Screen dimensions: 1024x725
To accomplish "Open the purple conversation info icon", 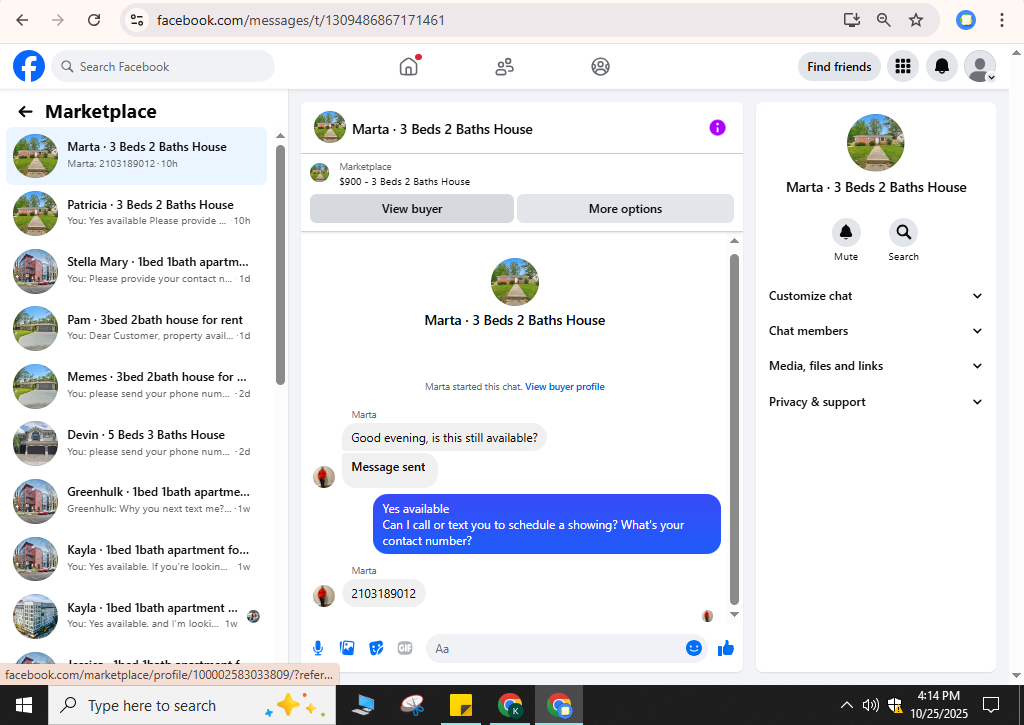I will coord(717,127).
